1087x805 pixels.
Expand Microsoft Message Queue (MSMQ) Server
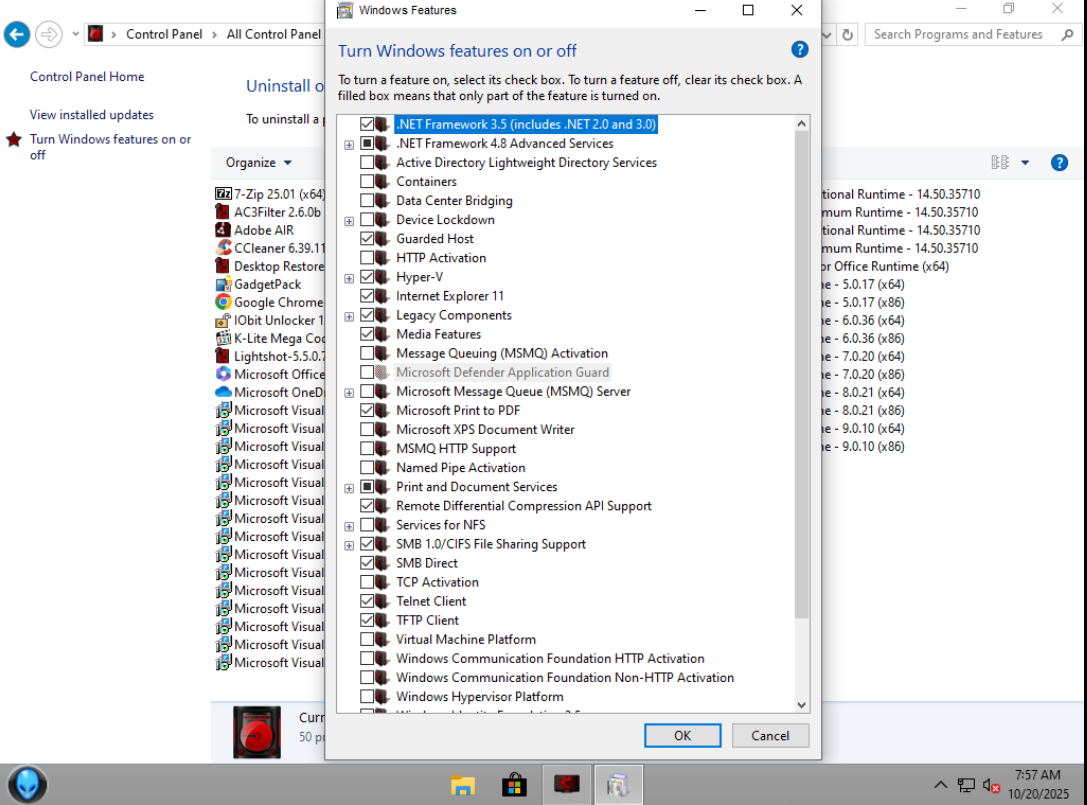pos(349,392)
